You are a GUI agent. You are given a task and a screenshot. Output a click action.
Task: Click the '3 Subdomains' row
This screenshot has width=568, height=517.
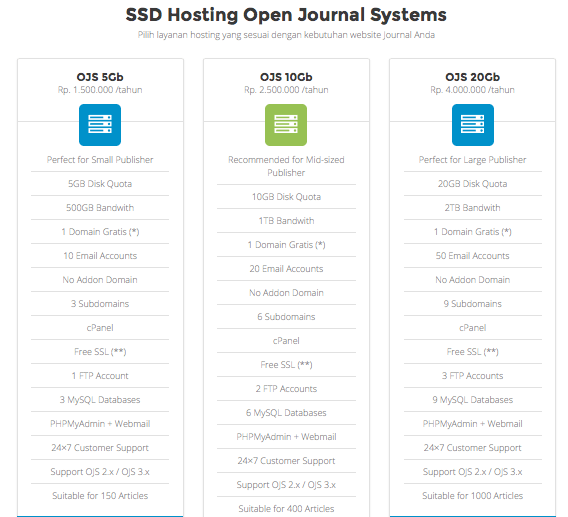pos(100,304)
